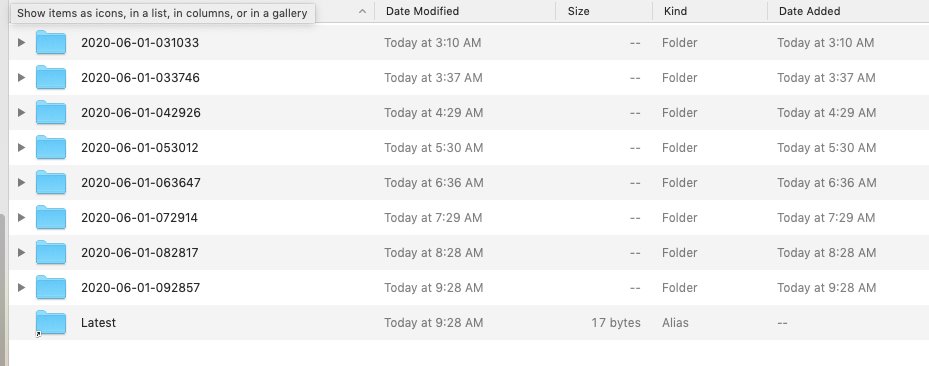Expand the 2020-06-01-042926 disclosure triangle
The height and width of the screenshot is (366, 929).
[21, 113]
